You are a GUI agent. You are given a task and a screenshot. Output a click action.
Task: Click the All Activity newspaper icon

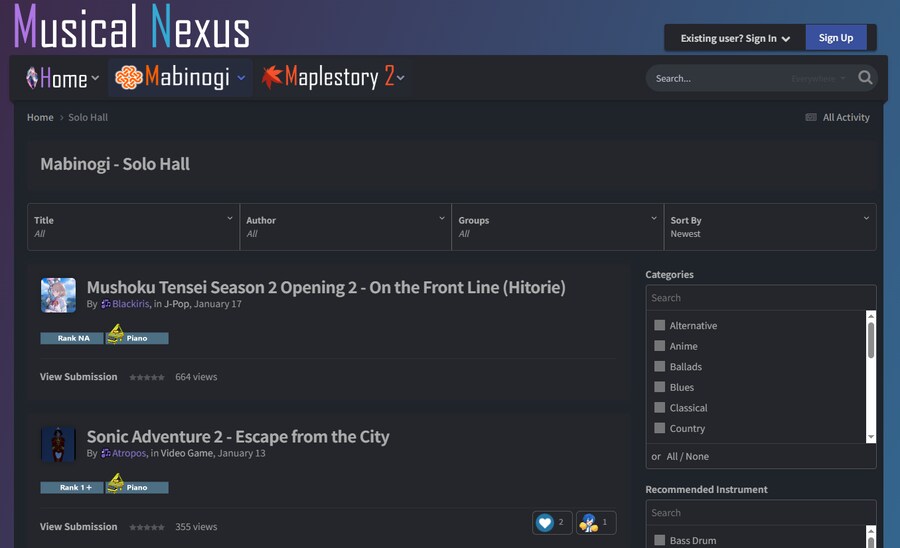point(811,117)
